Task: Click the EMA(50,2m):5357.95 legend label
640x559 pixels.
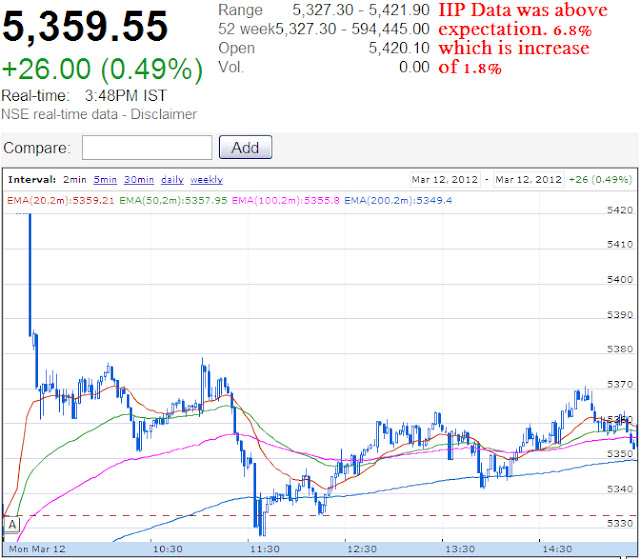Action: [173, 200]
